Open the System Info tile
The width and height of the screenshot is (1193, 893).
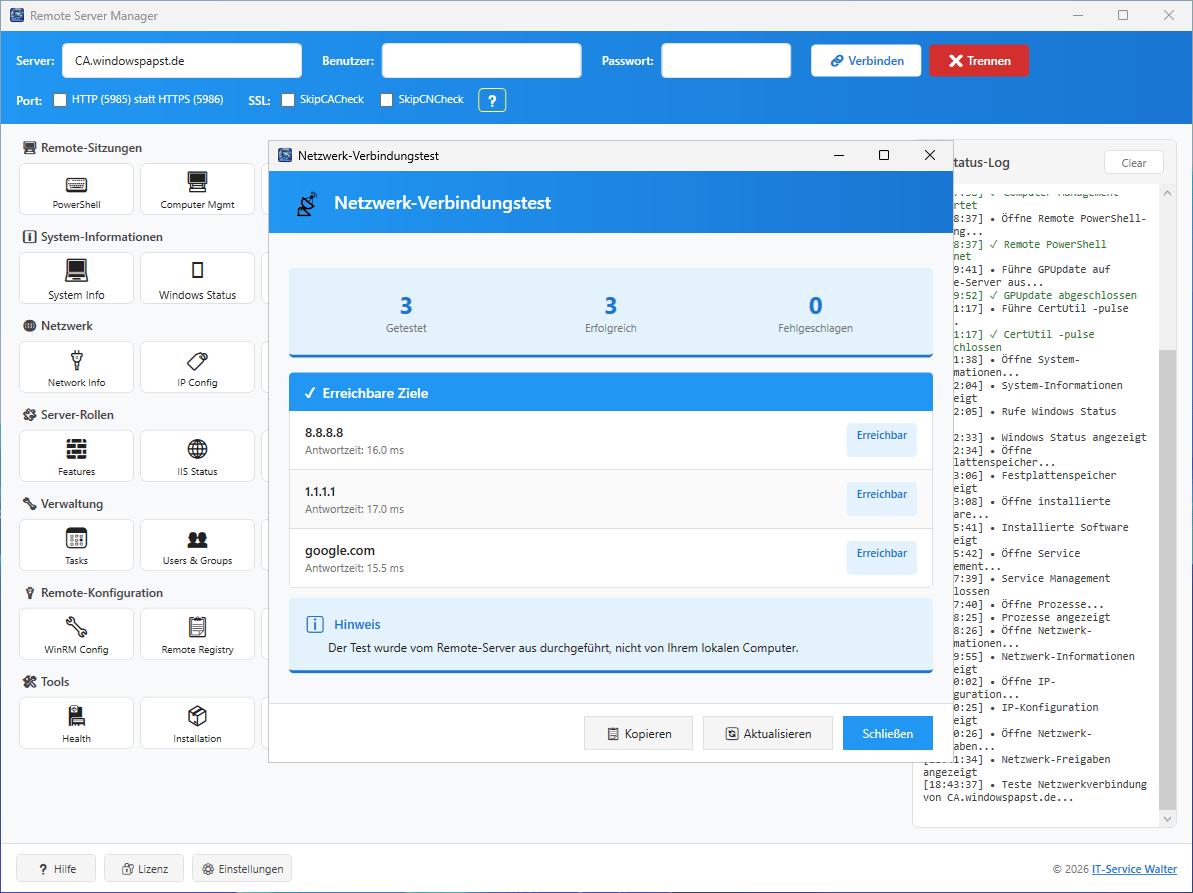pyautogui.click(x=76, y=278)
